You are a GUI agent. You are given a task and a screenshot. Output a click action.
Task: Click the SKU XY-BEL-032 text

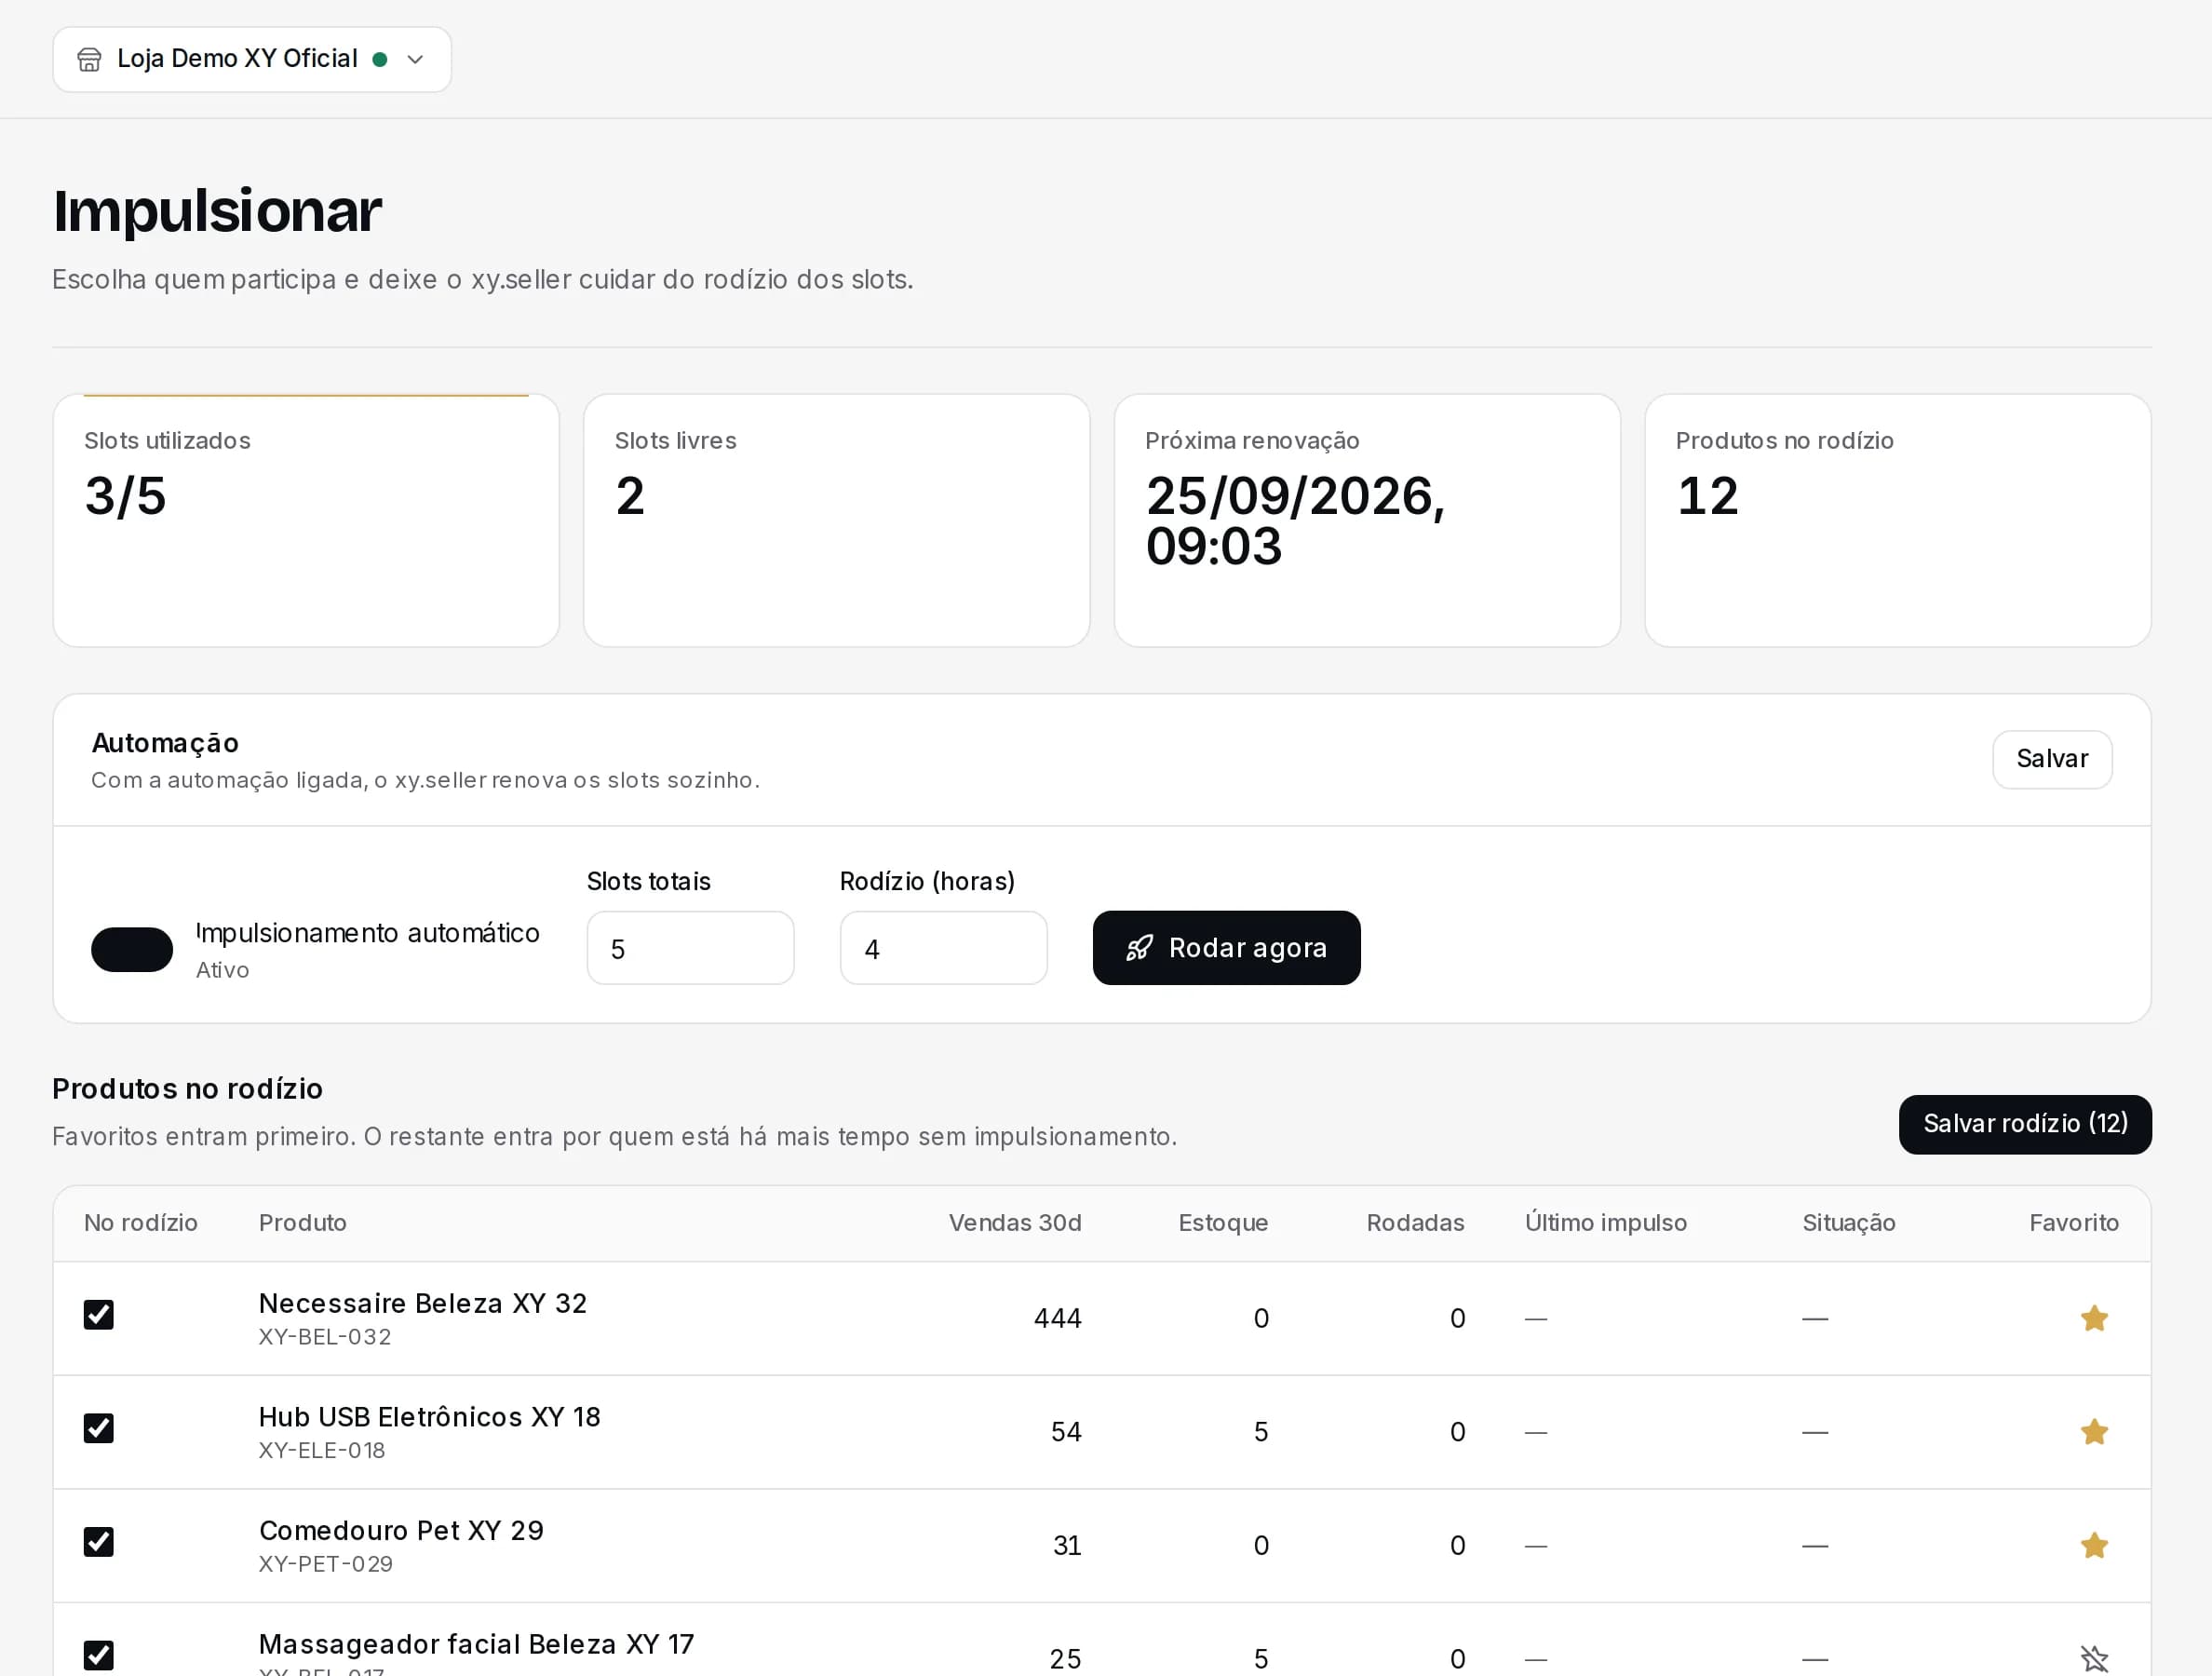[x=324, y=1337]
